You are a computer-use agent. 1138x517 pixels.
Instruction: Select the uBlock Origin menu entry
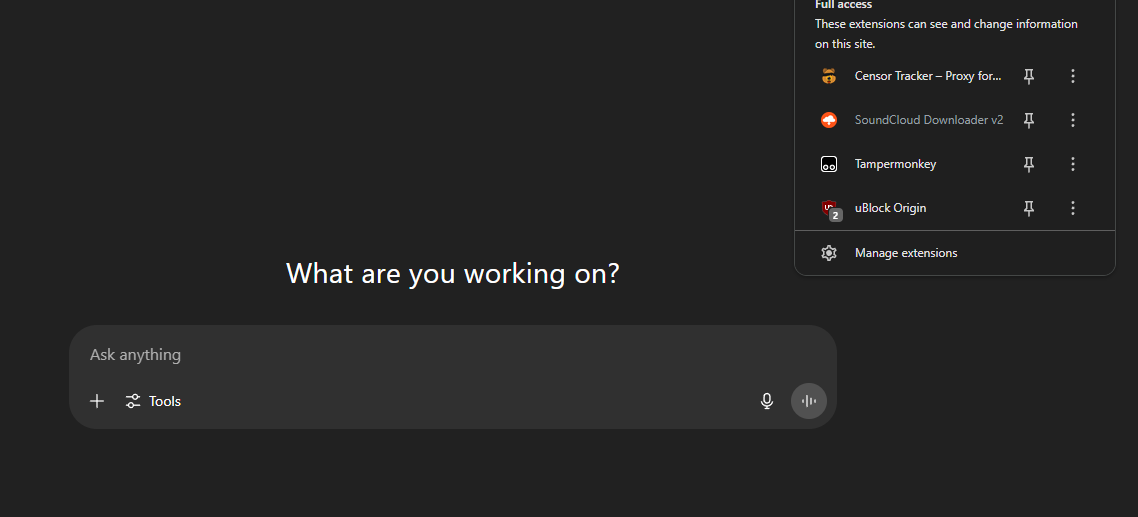[x=890, y=208]
